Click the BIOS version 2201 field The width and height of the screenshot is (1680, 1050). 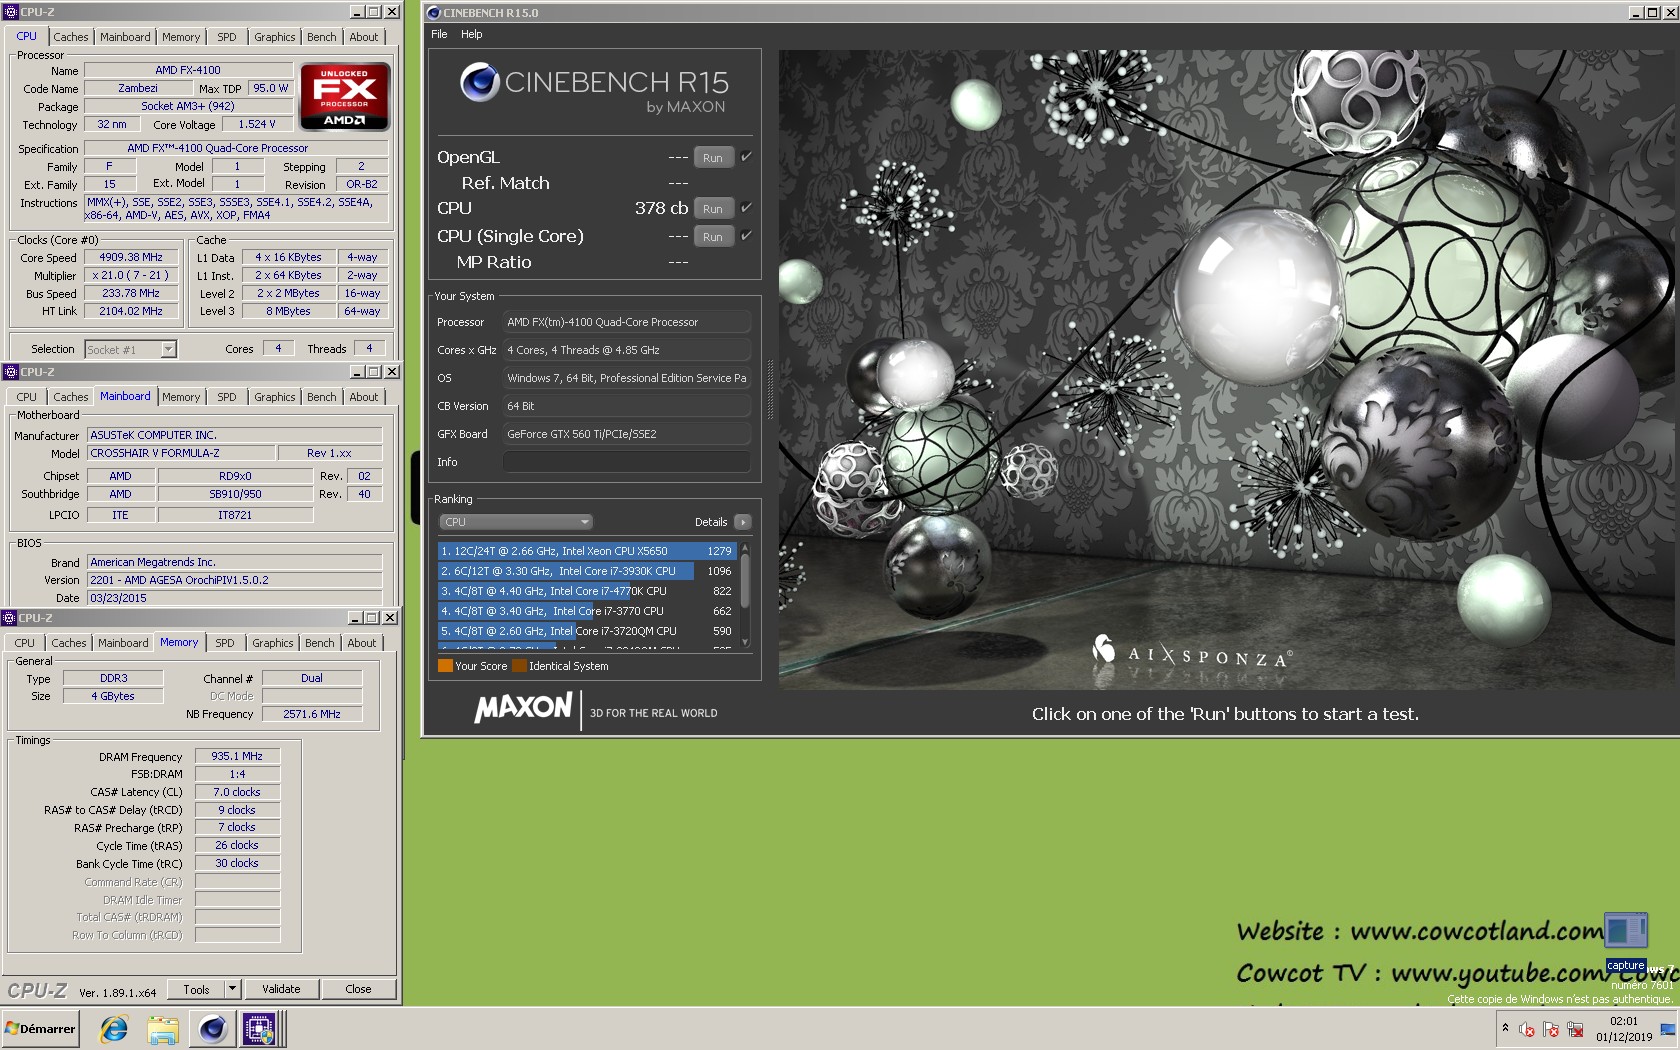(x=234, y=580)
